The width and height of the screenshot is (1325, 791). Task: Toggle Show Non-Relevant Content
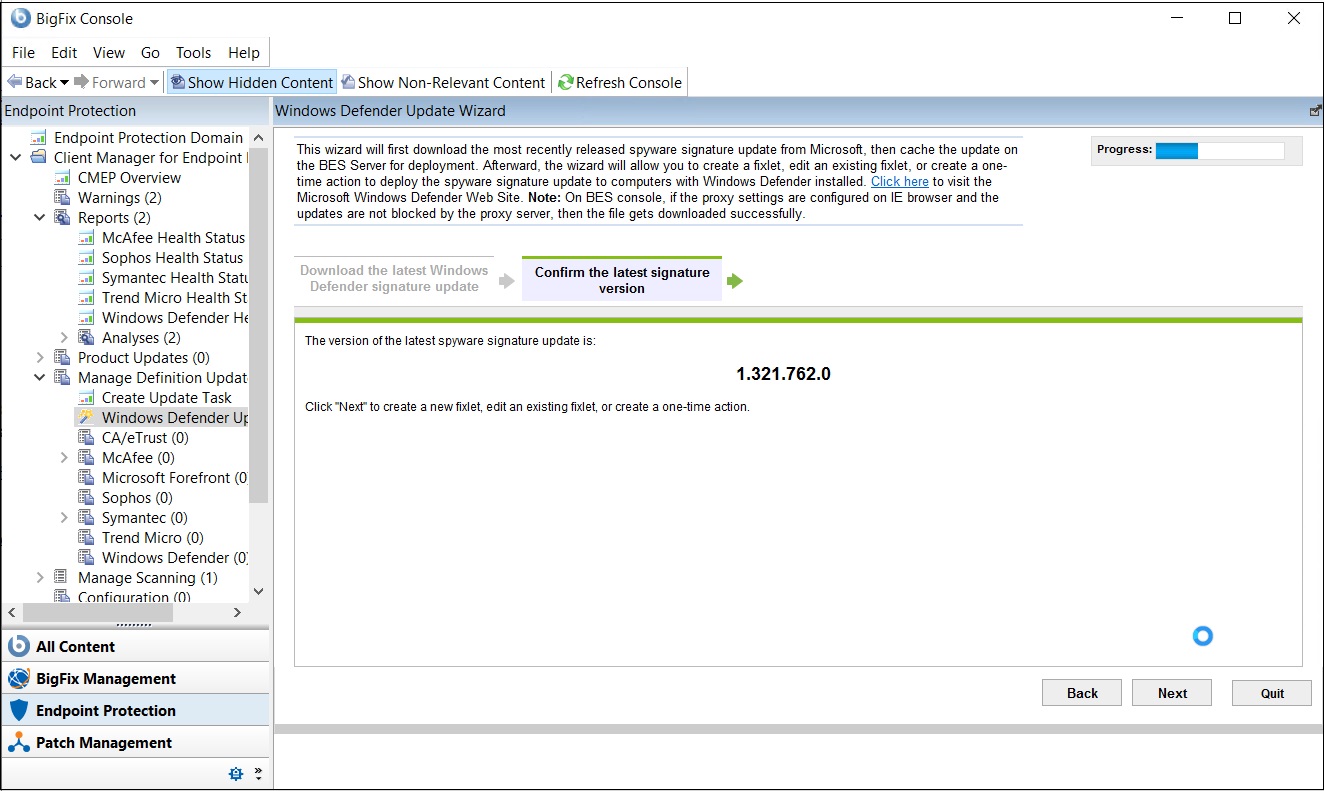[443, 82]
